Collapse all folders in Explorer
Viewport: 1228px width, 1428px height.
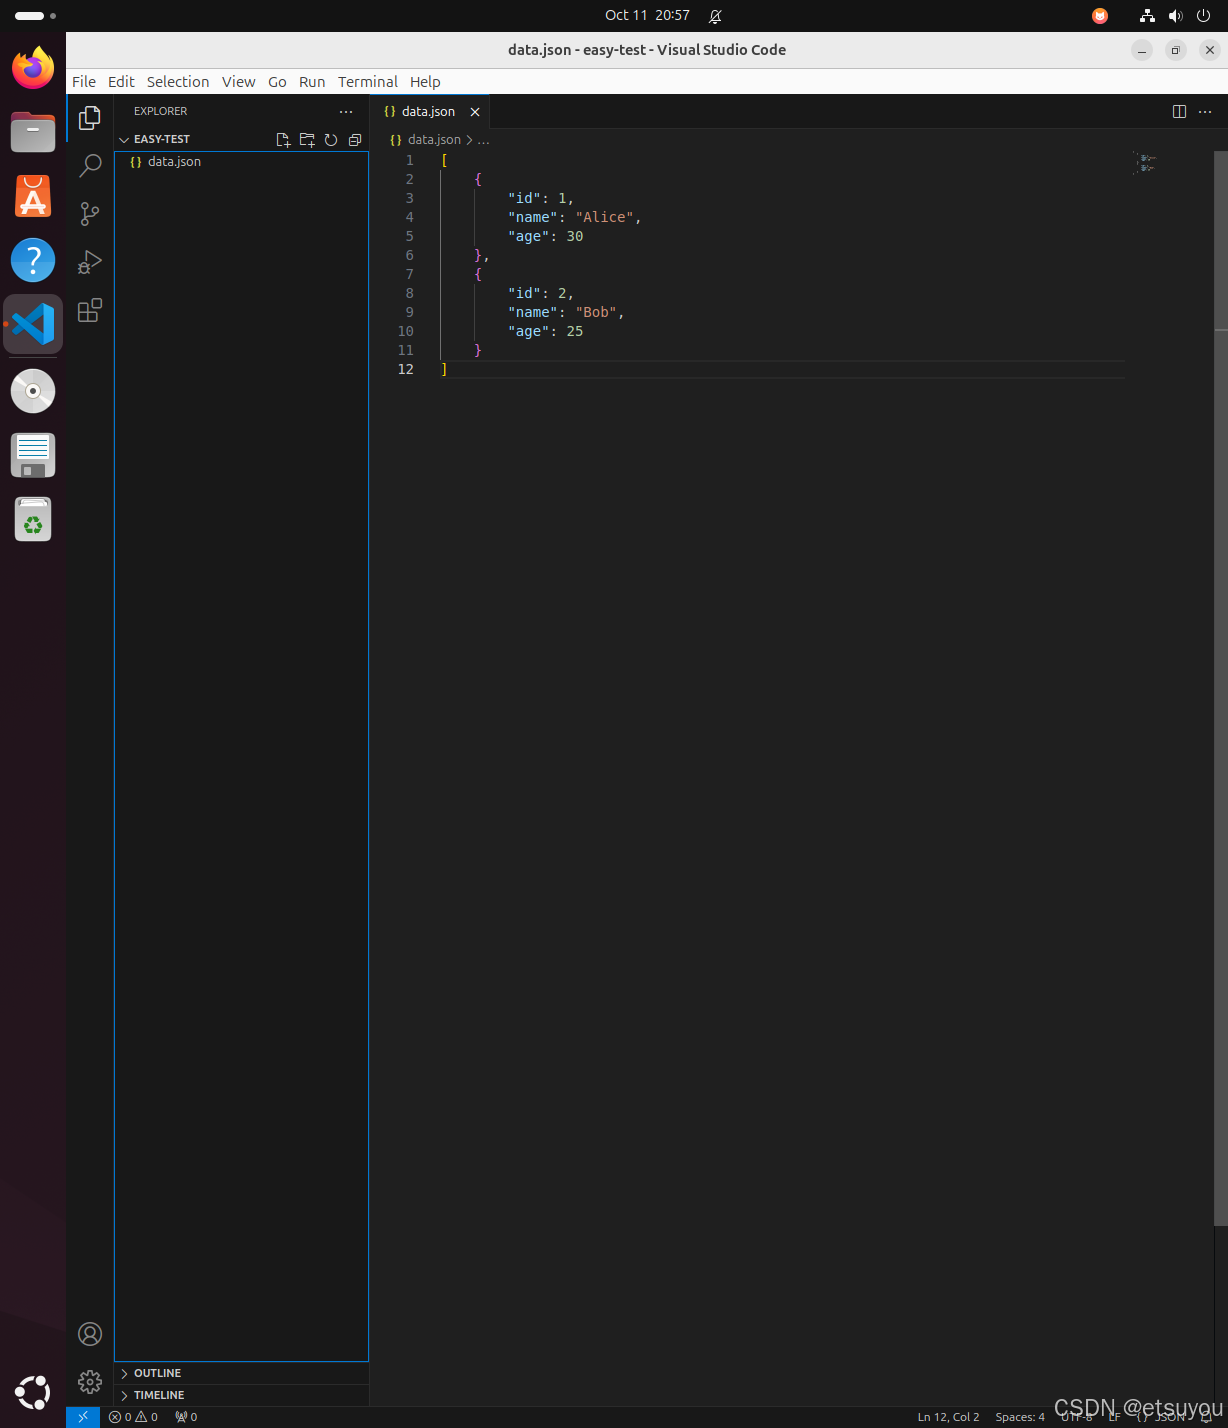355,140
